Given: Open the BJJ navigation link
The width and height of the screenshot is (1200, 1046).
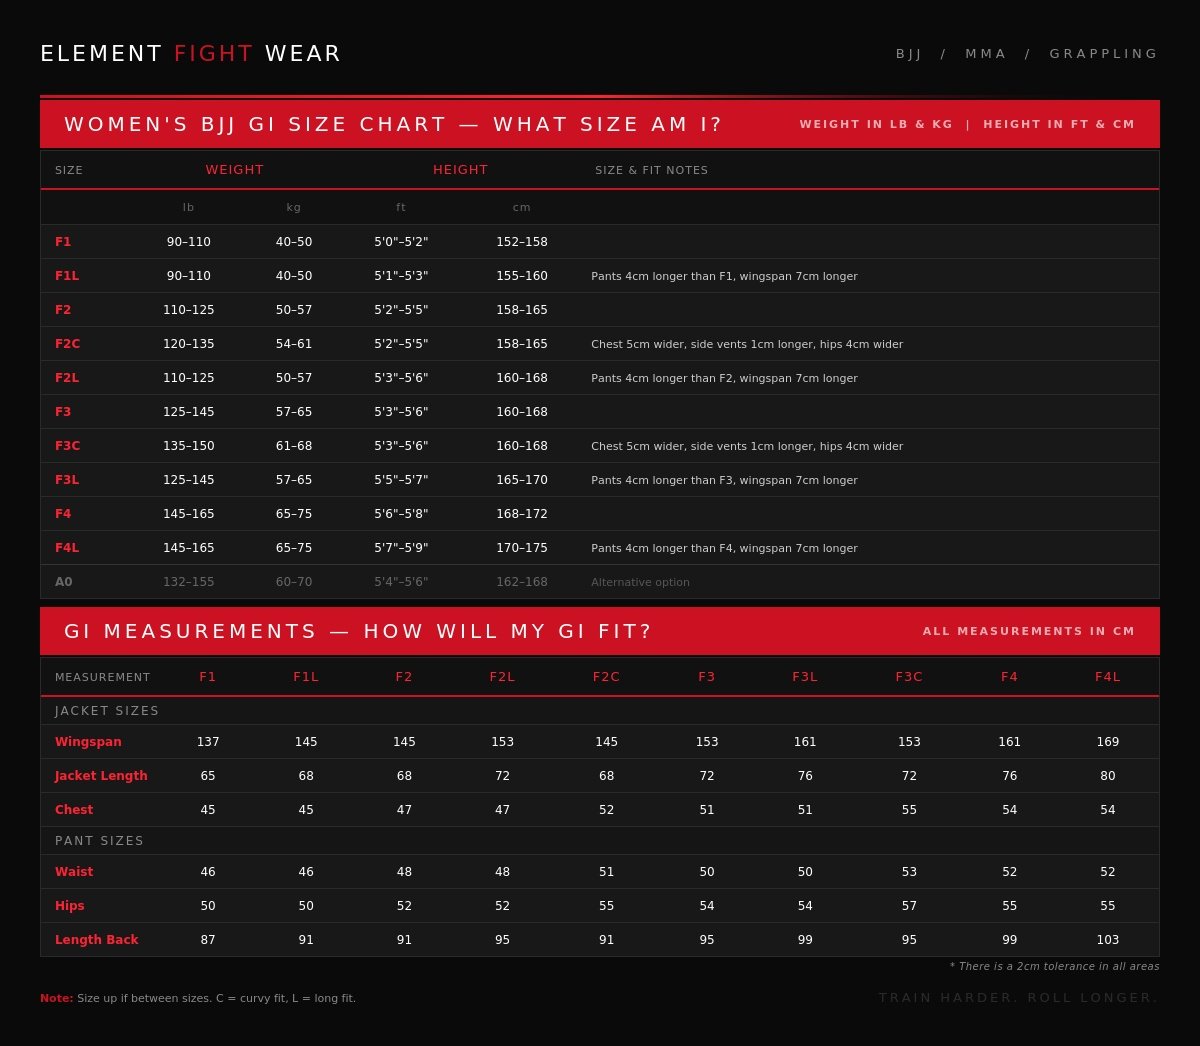Looking at the screenshot, I should coord(908,54).
